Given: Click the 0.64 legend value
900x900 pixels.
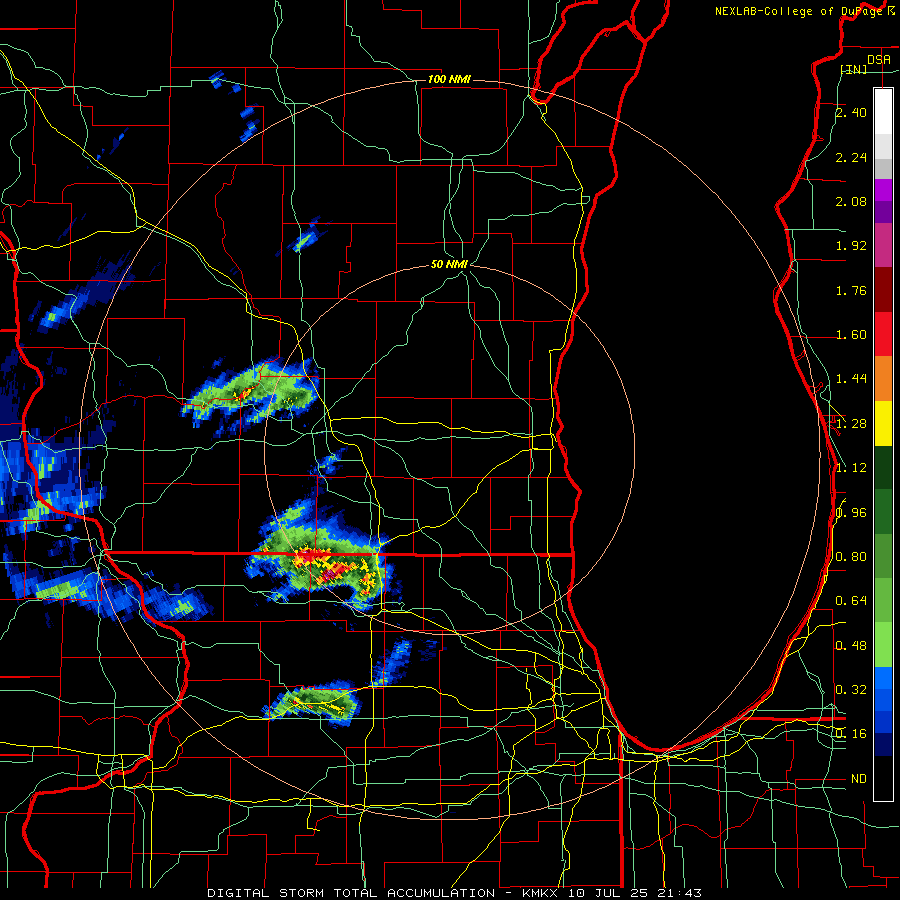Looking at the screenshot, I should [851, 601].
